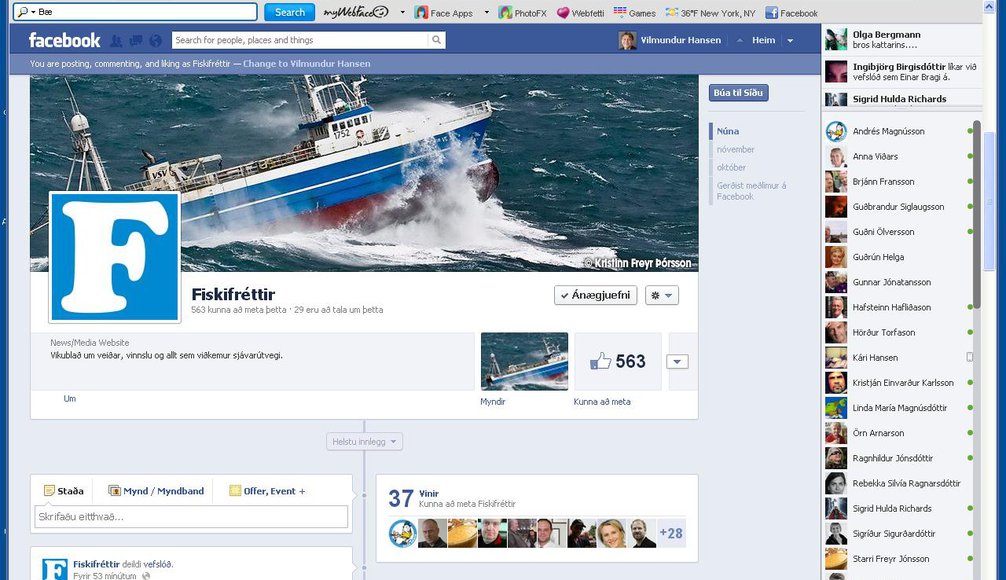The height and width of the screenshot is (580, 1006).
Task: Click the Vinir heading link
Action: (x=429, y=493)
